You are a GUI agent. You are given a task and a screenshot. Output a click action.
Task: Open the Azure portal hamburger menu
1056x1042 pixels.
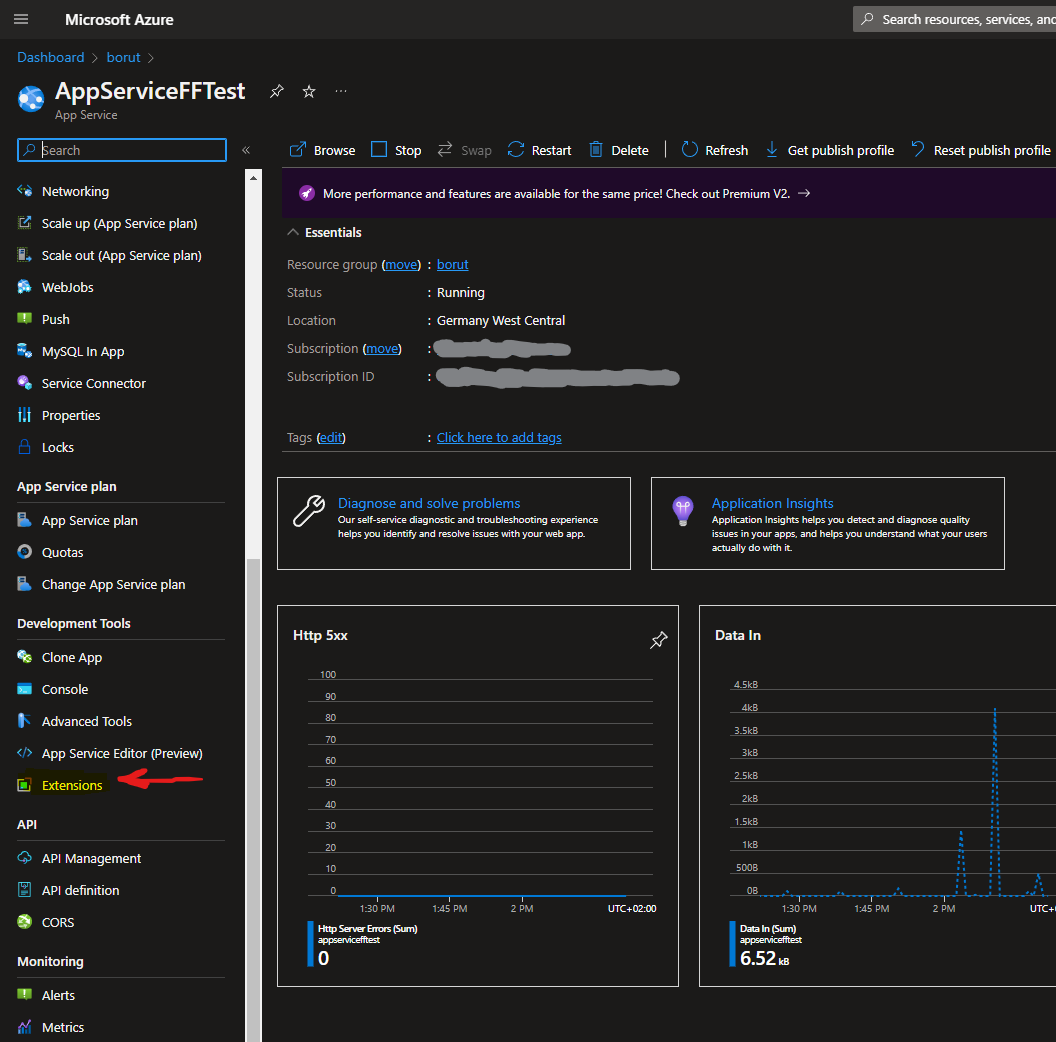(x=21, y=19)
